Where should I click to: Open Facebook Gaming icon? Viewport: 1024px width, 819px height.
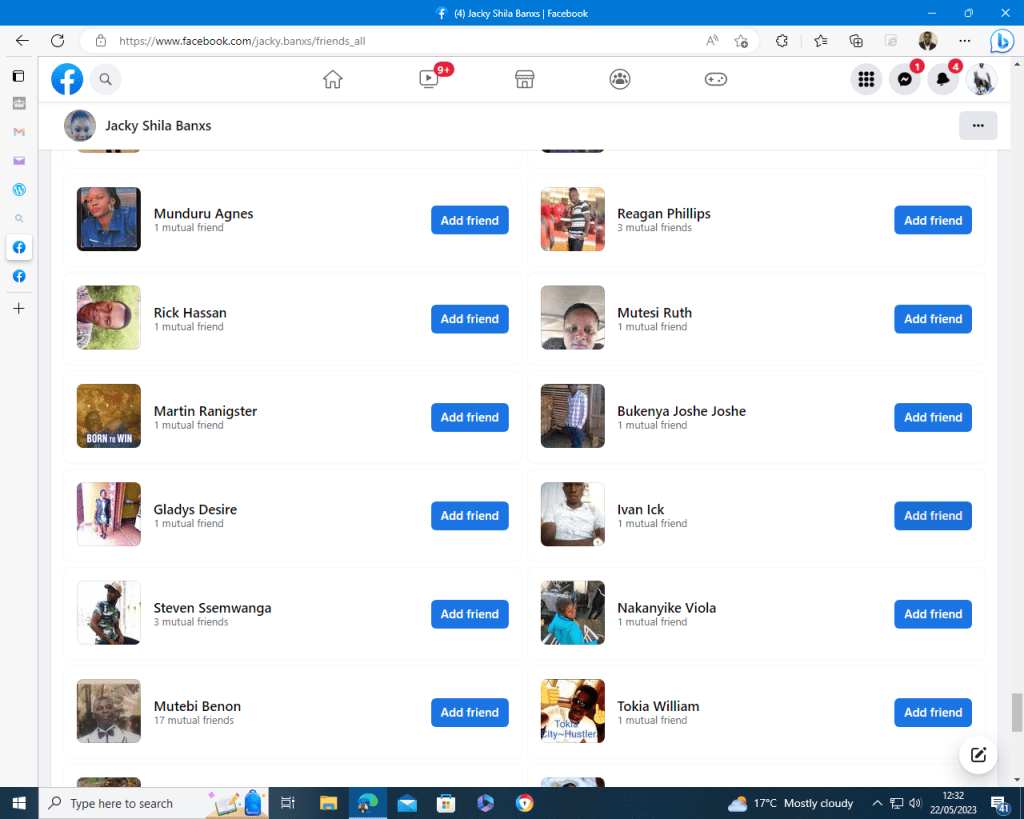pos(716,79)
